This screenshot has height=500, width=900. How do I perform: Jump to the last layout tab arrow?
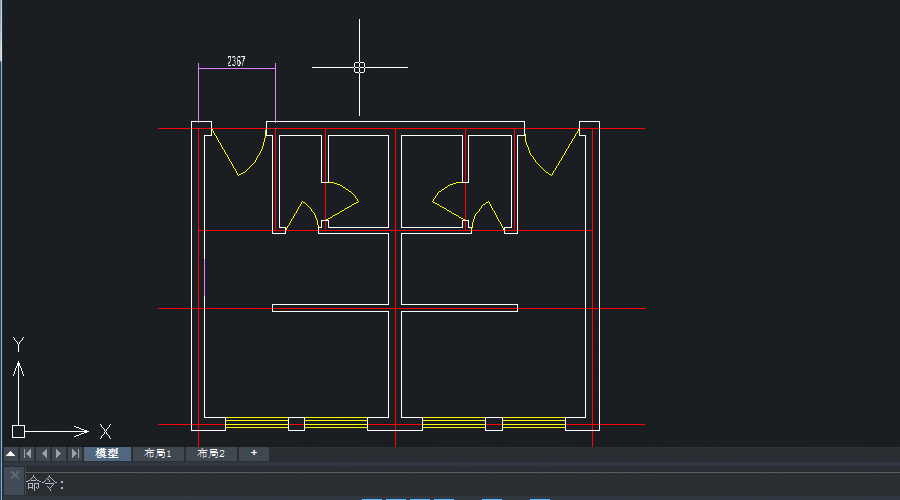[x=75, y=454]
